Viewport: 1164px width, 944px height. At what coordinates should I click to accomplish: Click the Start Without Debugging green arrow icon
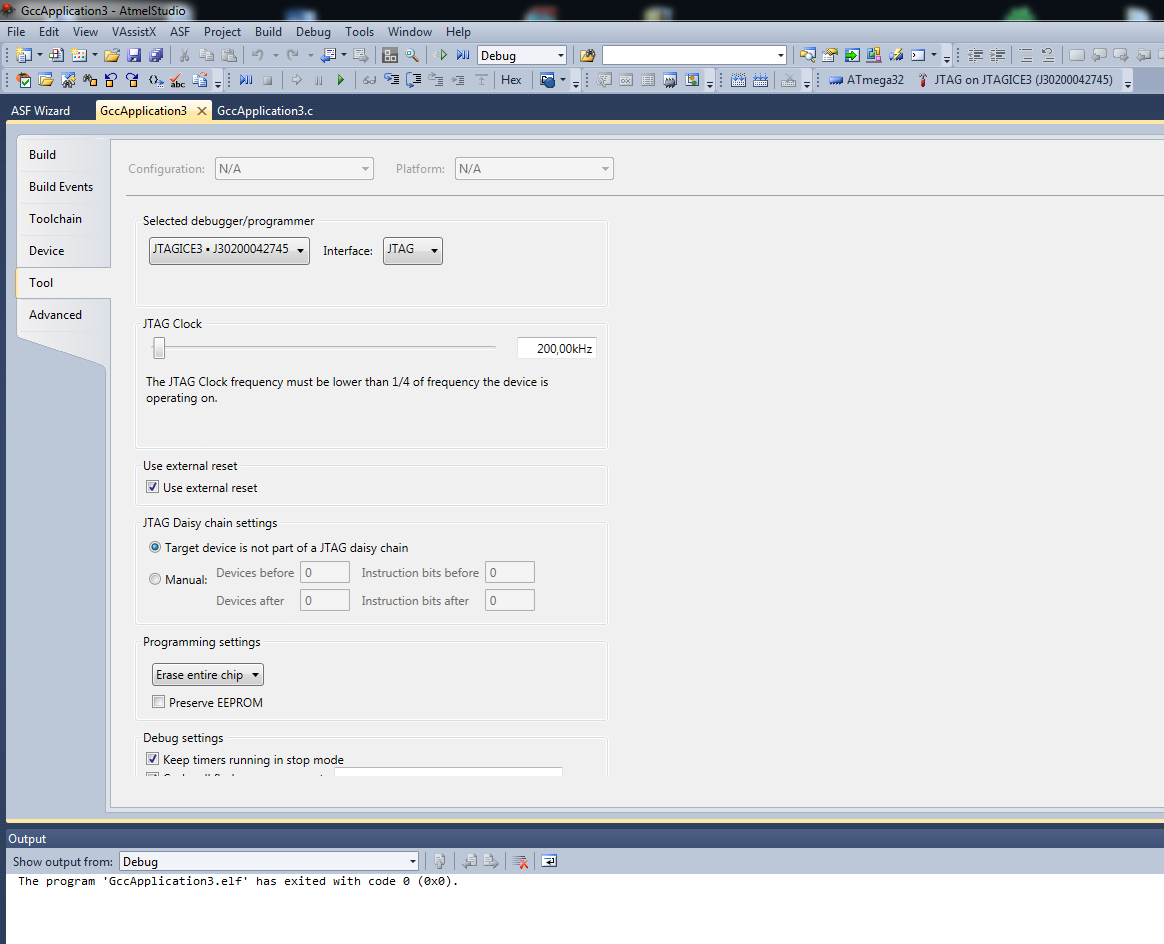click(x=441, y=56)
